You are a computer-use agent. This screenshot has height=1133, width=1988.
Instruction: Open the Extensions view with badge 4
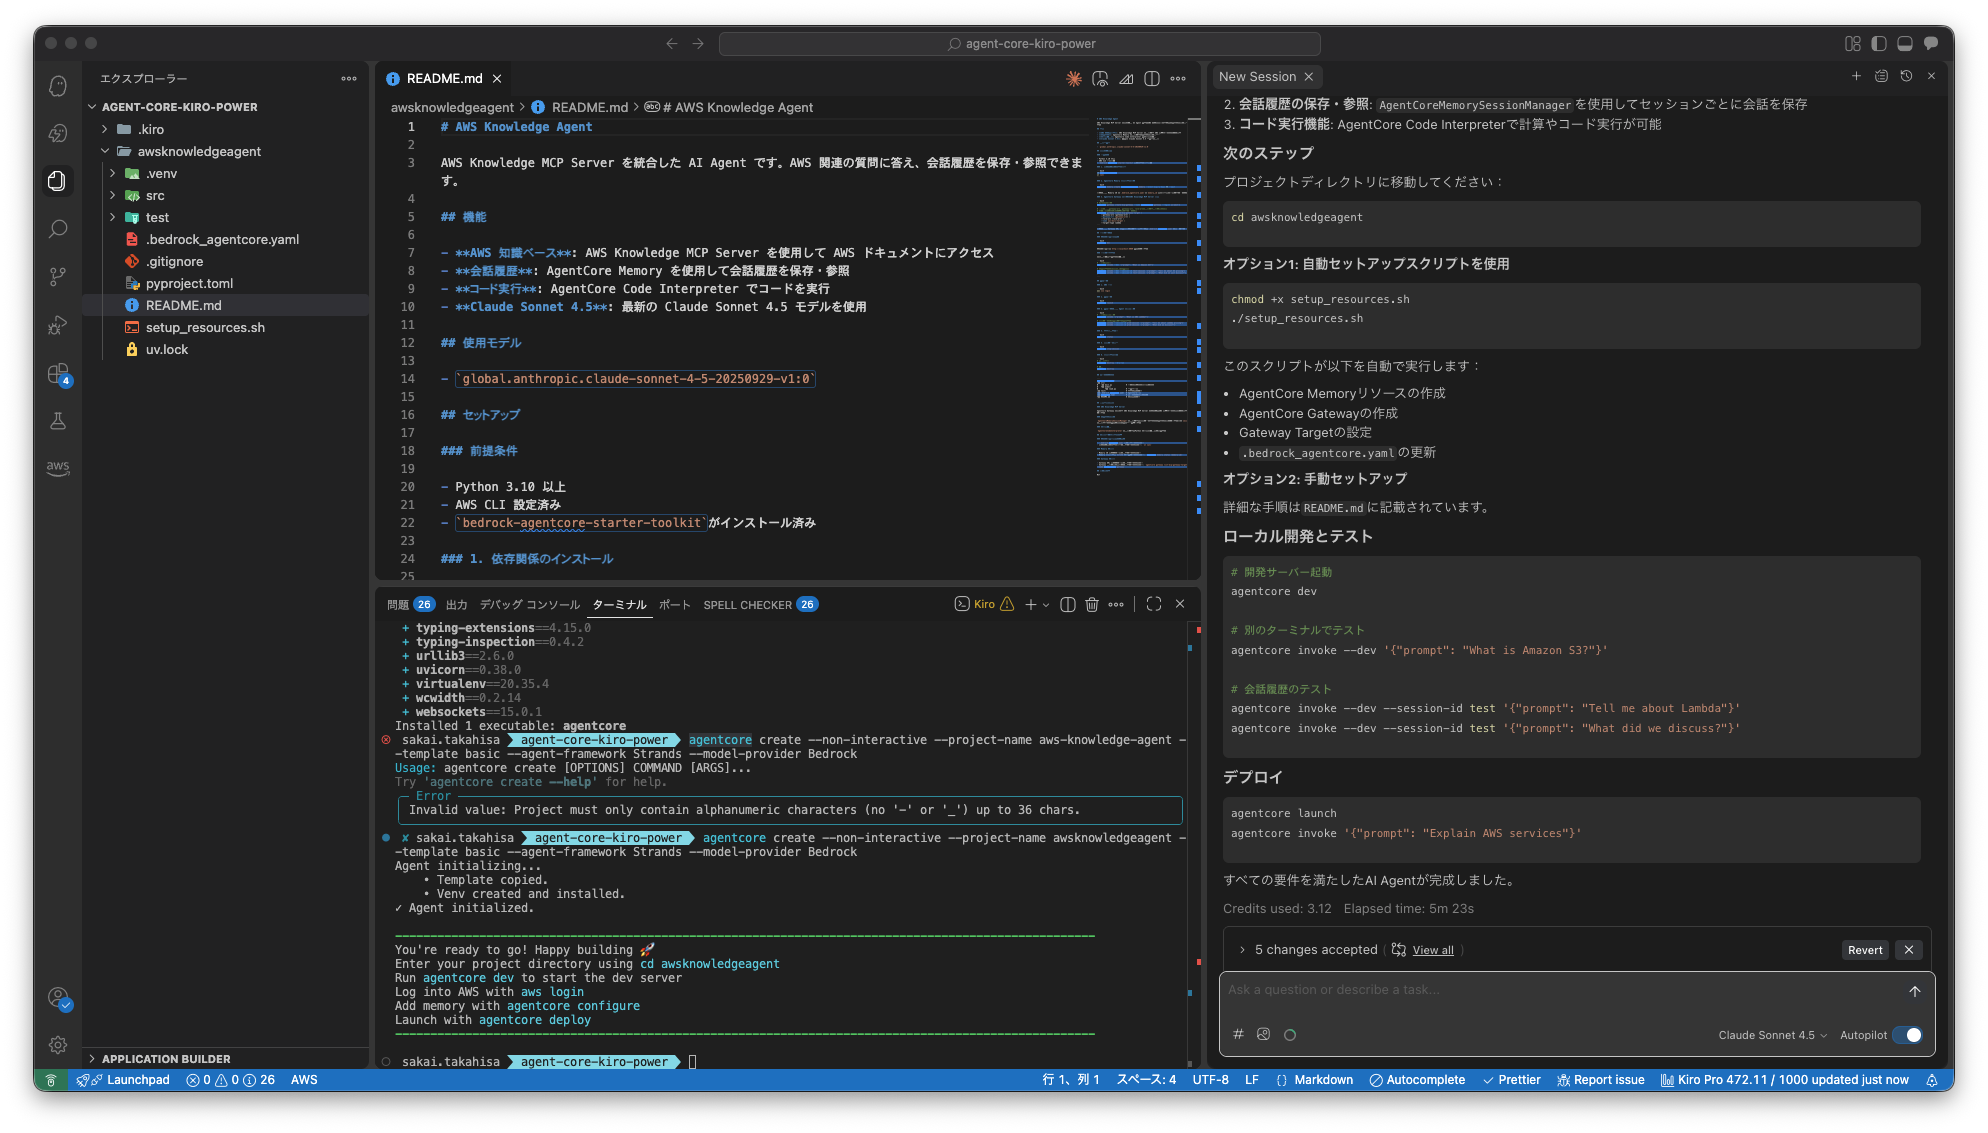(x=58, y=374)
